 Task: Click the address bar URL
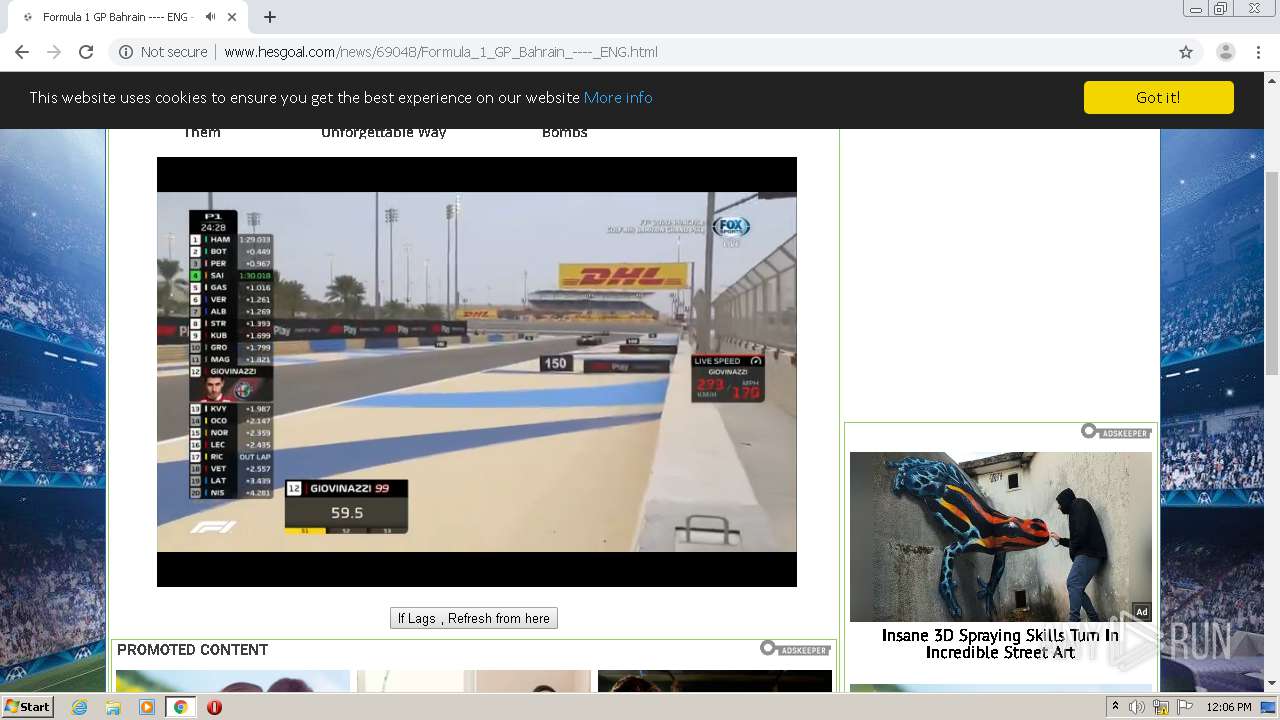(441, 52)
